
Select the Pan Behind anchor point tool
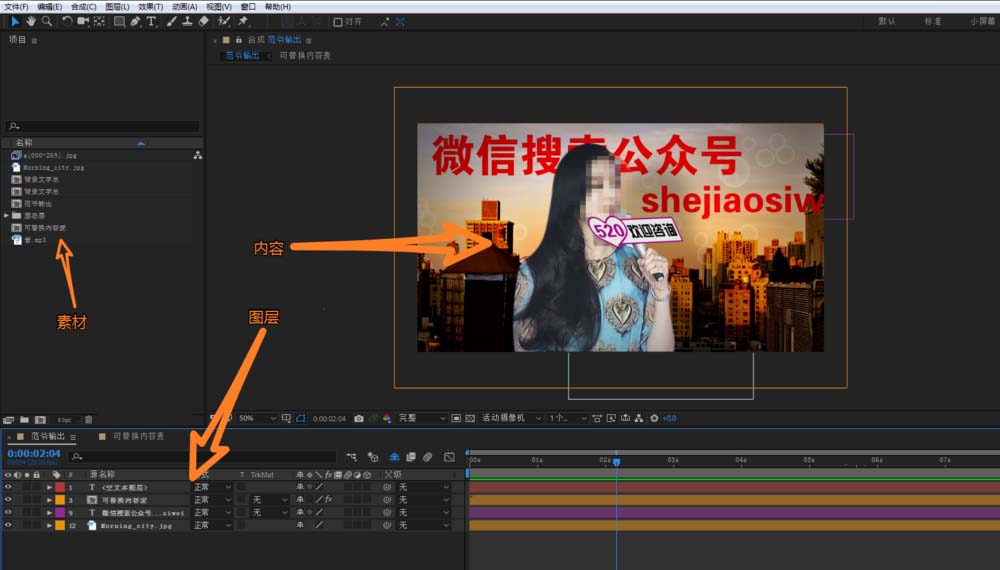click(x=99, y=22)
